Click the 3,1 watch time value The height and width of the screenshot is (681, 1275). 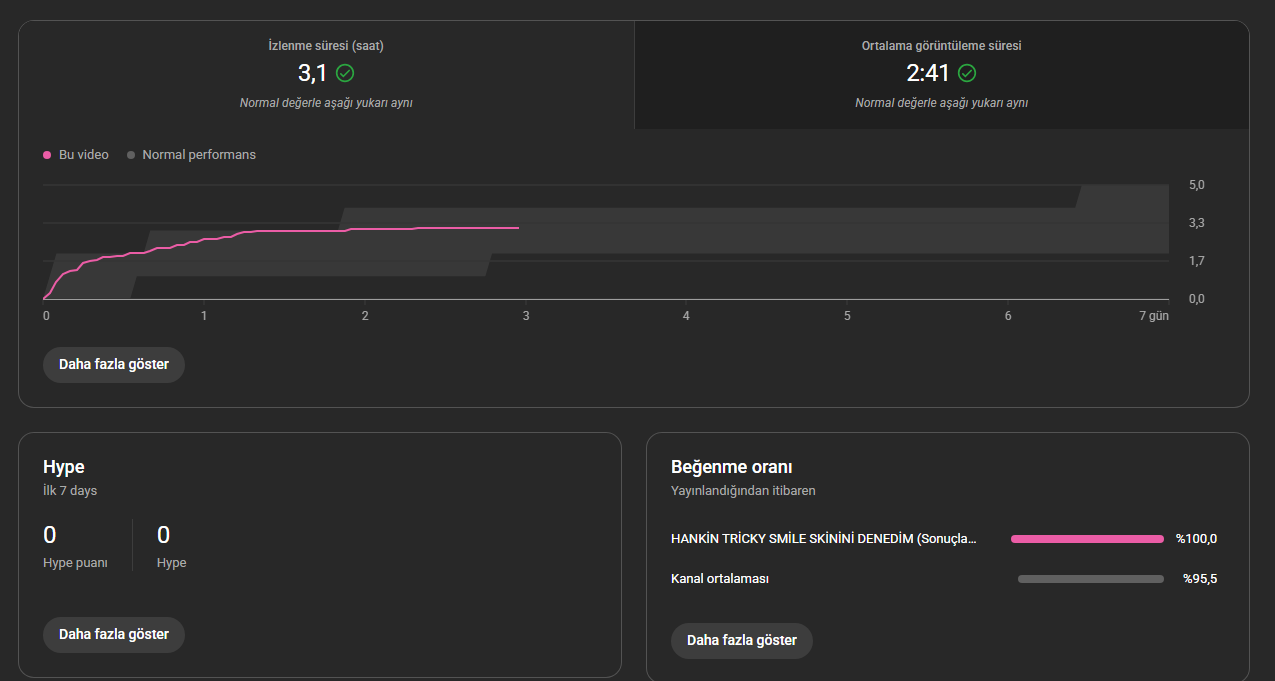(313, 73)
